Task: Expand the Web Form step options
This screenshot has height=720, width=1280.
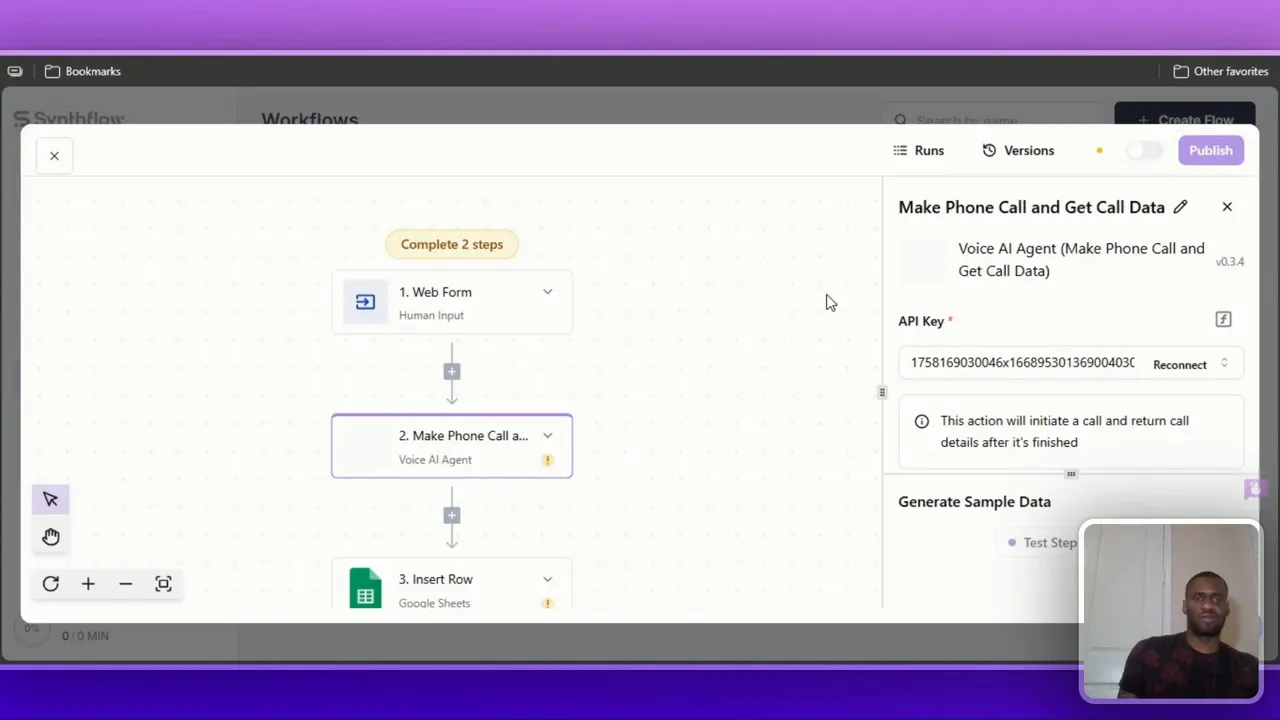Action: 547,292
